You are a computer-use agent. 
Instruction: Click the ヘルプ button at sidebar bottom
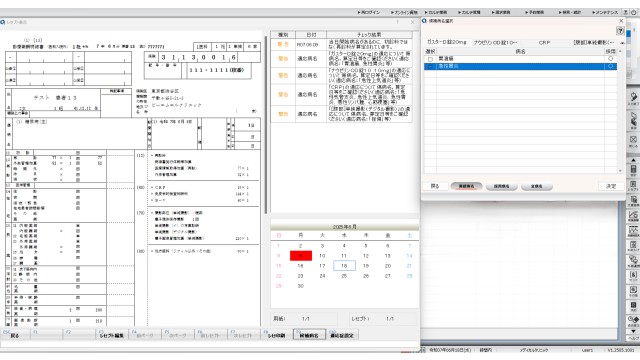pyautogui.click(x=633, y=338)
